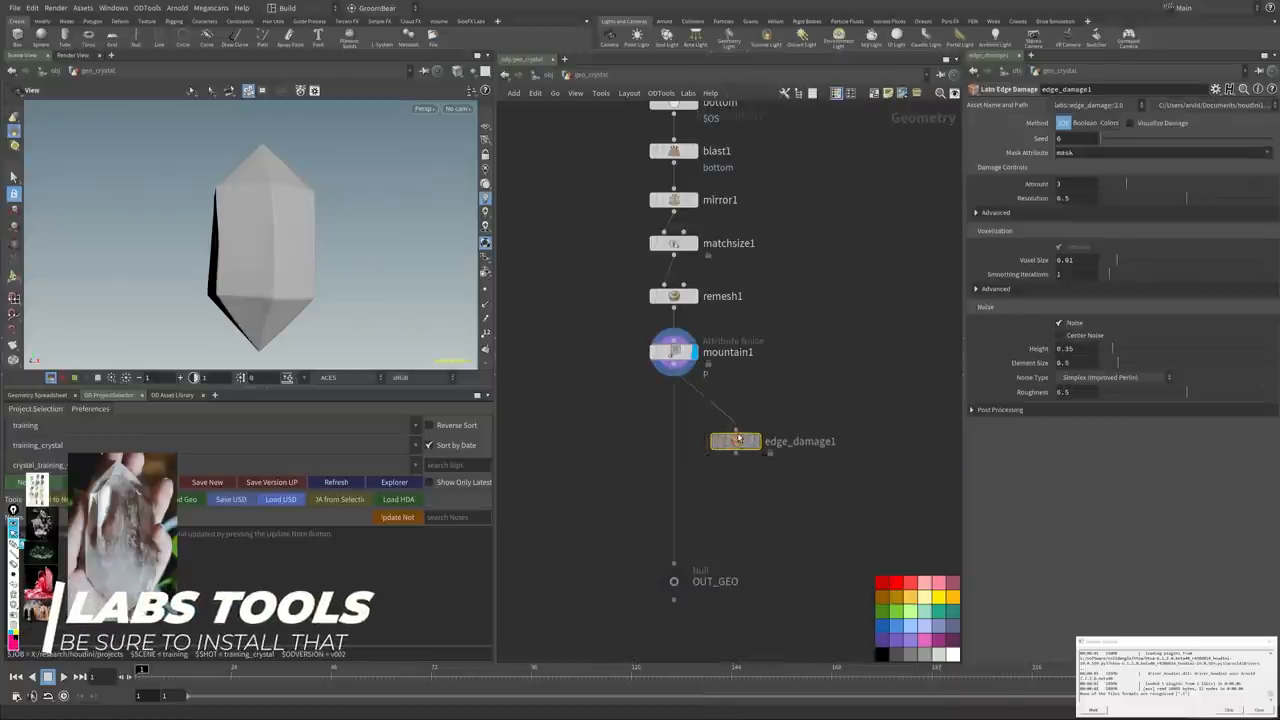
Task: Select the Sphere tool on the Create shelf
Action: click(40, 38)
